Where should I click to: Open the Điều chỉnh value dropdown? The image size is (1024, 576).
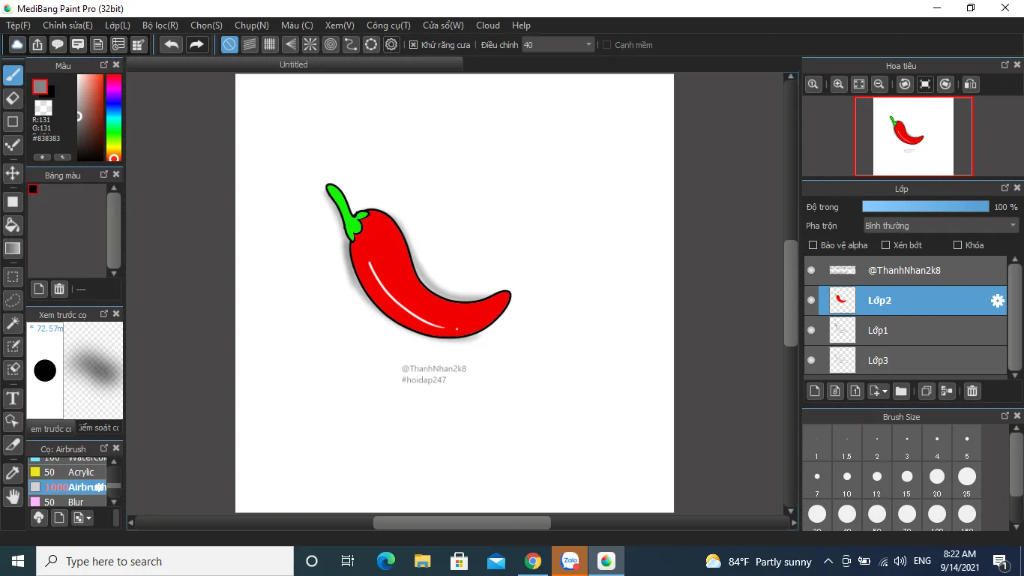(558, 45)
